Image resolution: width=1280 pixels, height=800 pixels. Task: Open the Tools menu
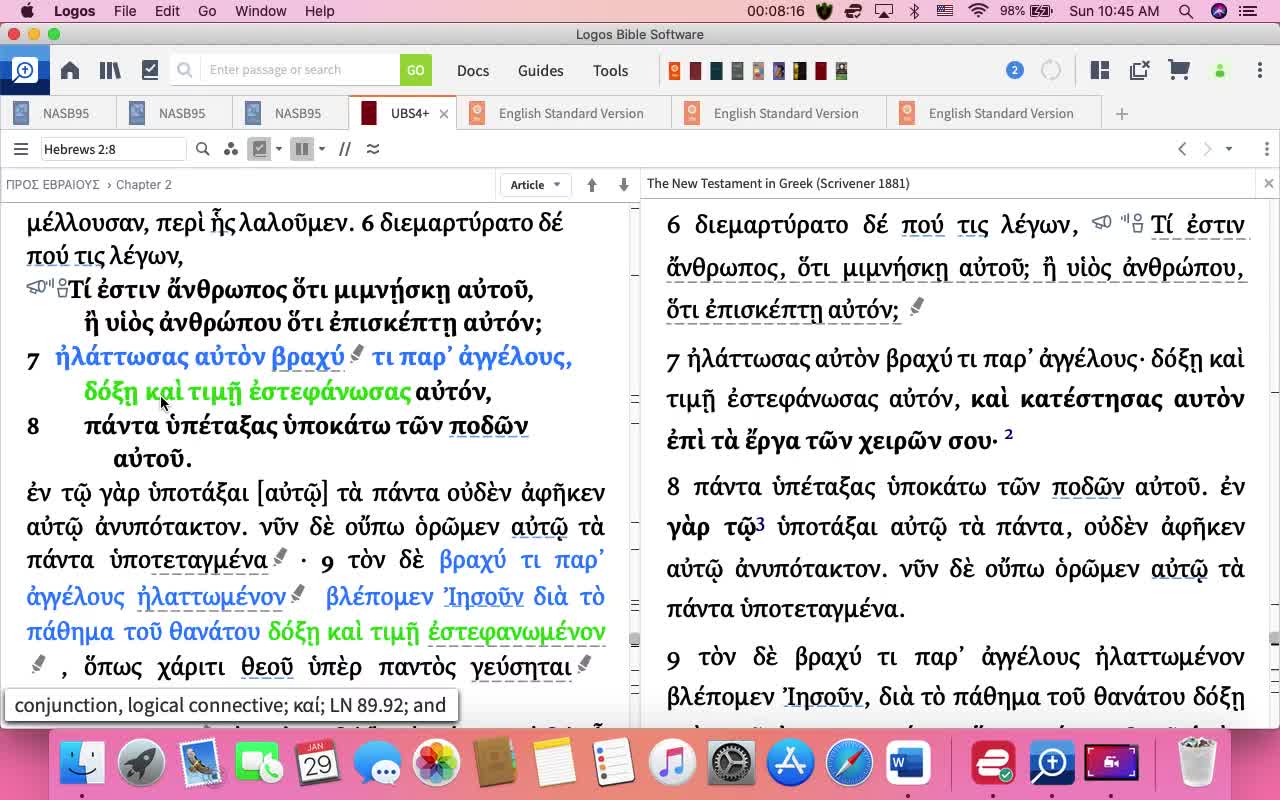click(610, 70)
